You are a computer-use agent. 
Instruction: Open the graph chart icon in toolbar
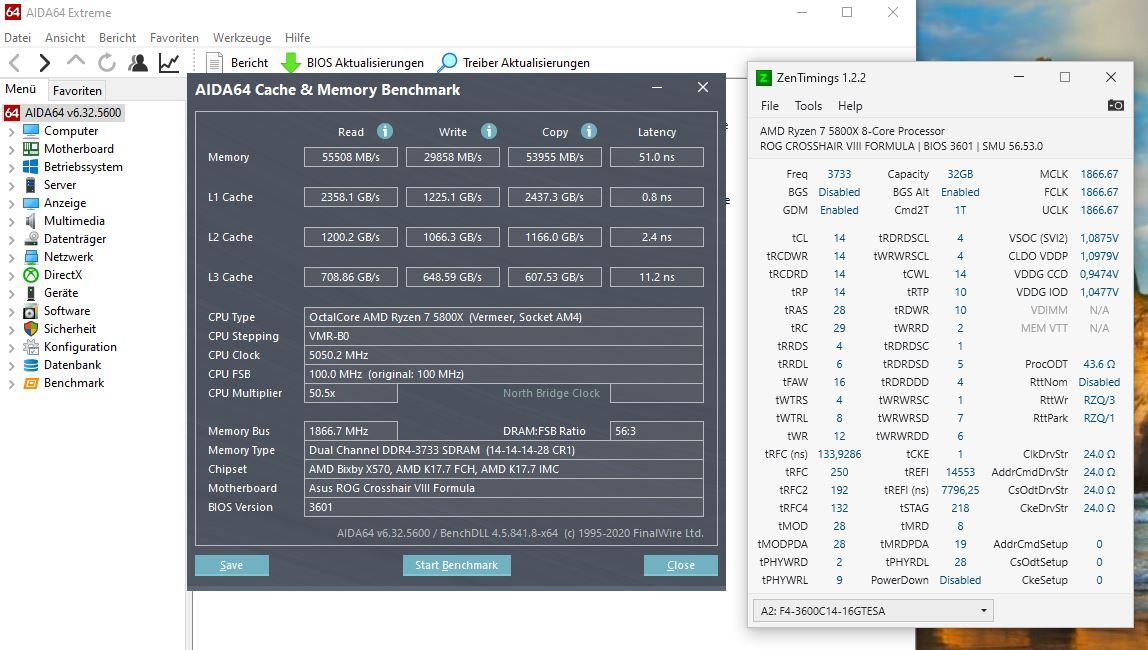[x=169, y=63]
